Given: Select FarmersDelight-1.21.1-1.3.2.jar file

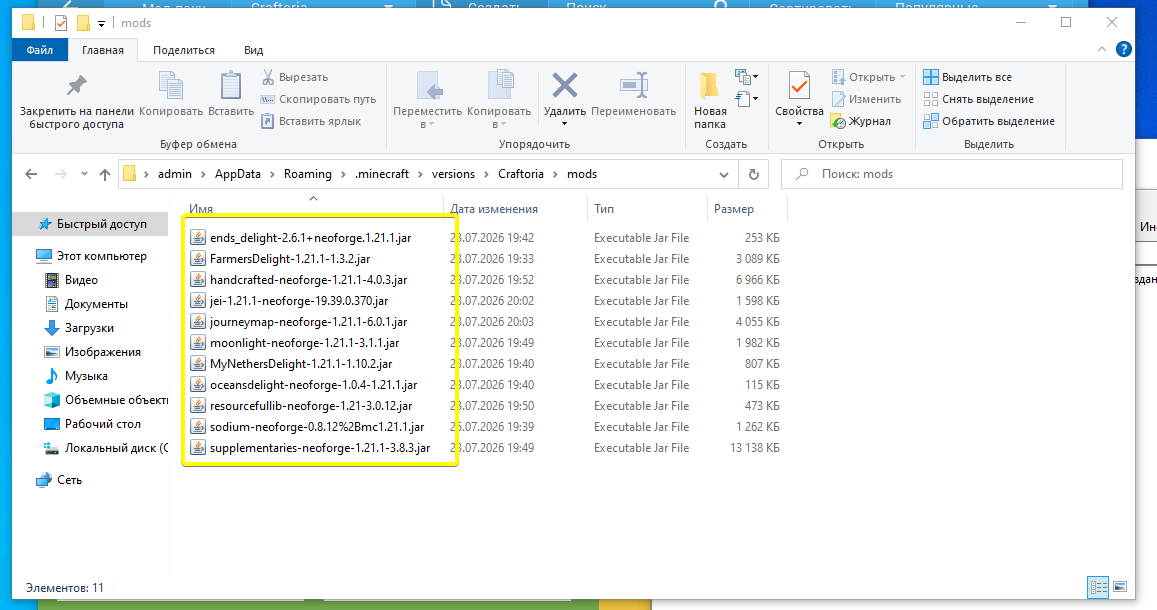Looking at the screenshot, I should coord(290,259).
